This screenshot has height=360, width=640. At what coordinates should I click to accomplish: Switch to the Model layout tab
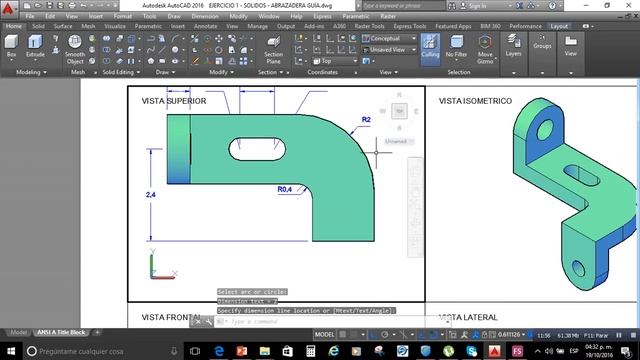point(18,332)
